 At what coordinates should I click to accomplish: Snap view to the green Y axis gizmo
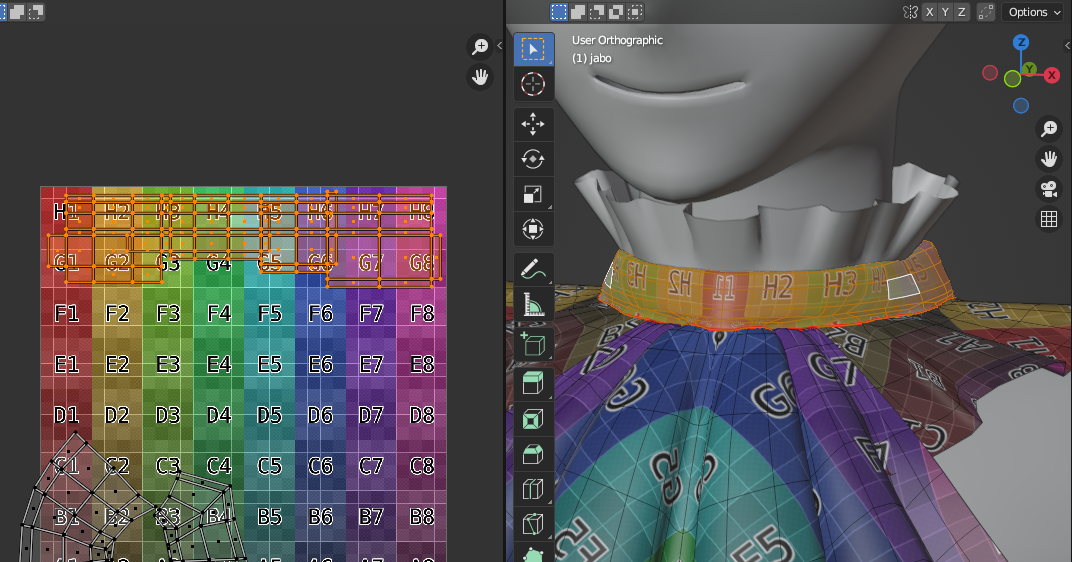[1029, 69]
